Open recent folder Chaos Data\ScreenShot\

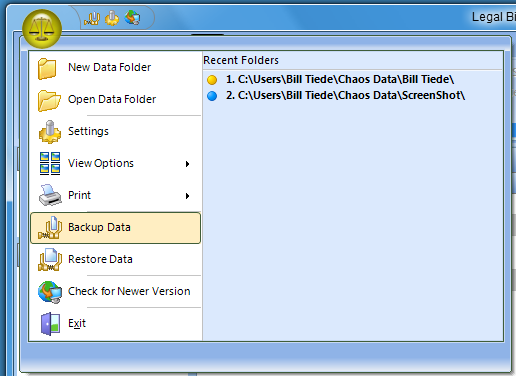click(x=345, y=96)
